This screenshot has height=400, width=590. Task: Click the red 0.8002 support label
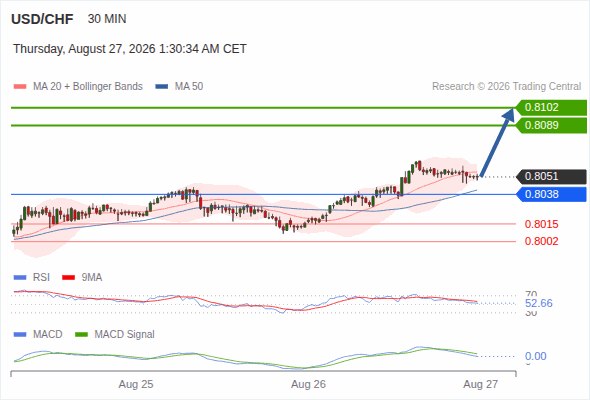(541, 241)
